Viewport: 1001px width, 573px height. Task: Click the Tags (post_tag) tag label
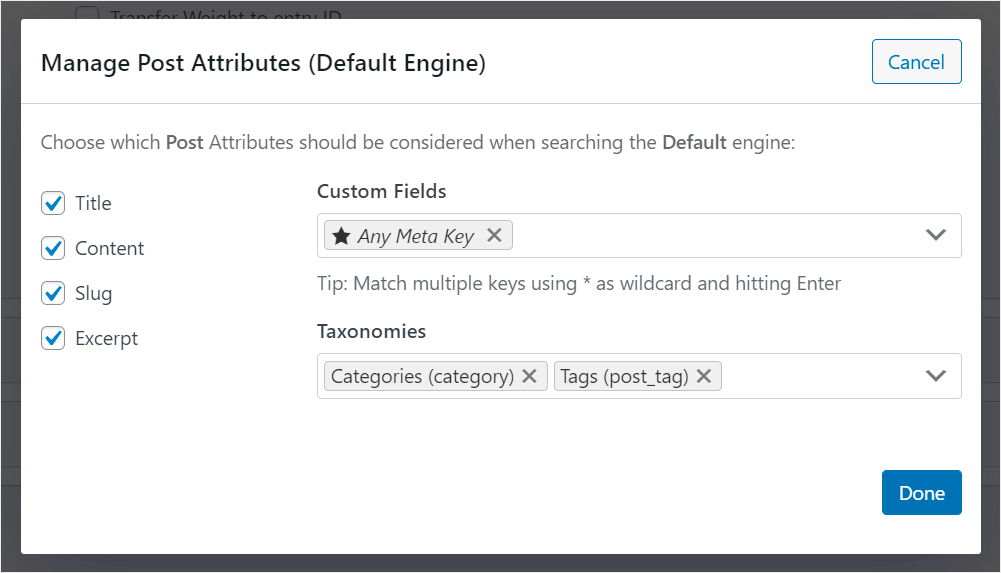[x=624, y=376]
